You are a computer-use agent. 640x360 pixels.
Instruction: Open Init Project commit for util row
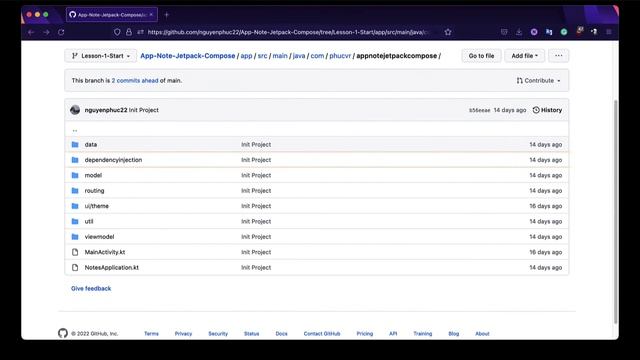256,221
